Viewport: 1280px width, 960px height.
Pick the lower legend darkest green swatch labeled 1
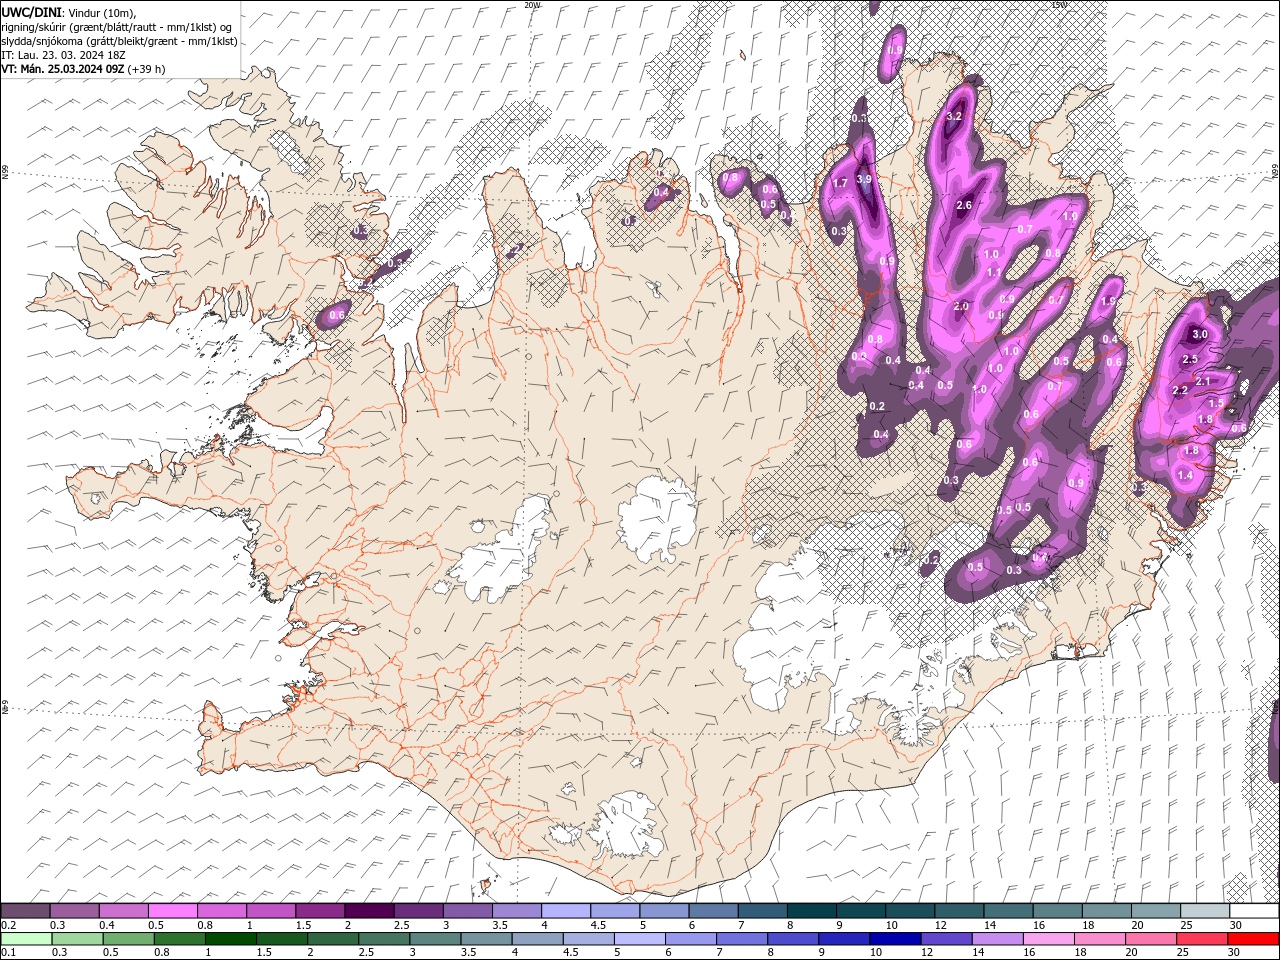click(x=230, y=939)
